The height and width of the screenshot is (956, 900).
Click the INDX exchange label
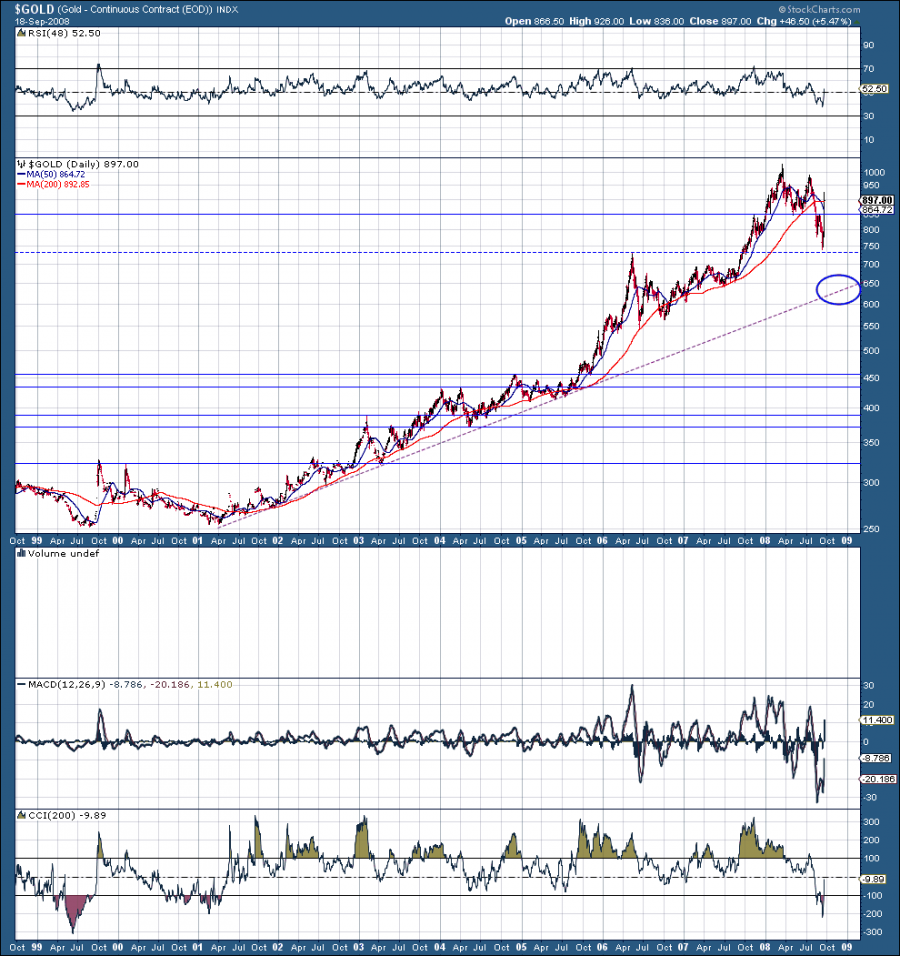coord(227,10)
